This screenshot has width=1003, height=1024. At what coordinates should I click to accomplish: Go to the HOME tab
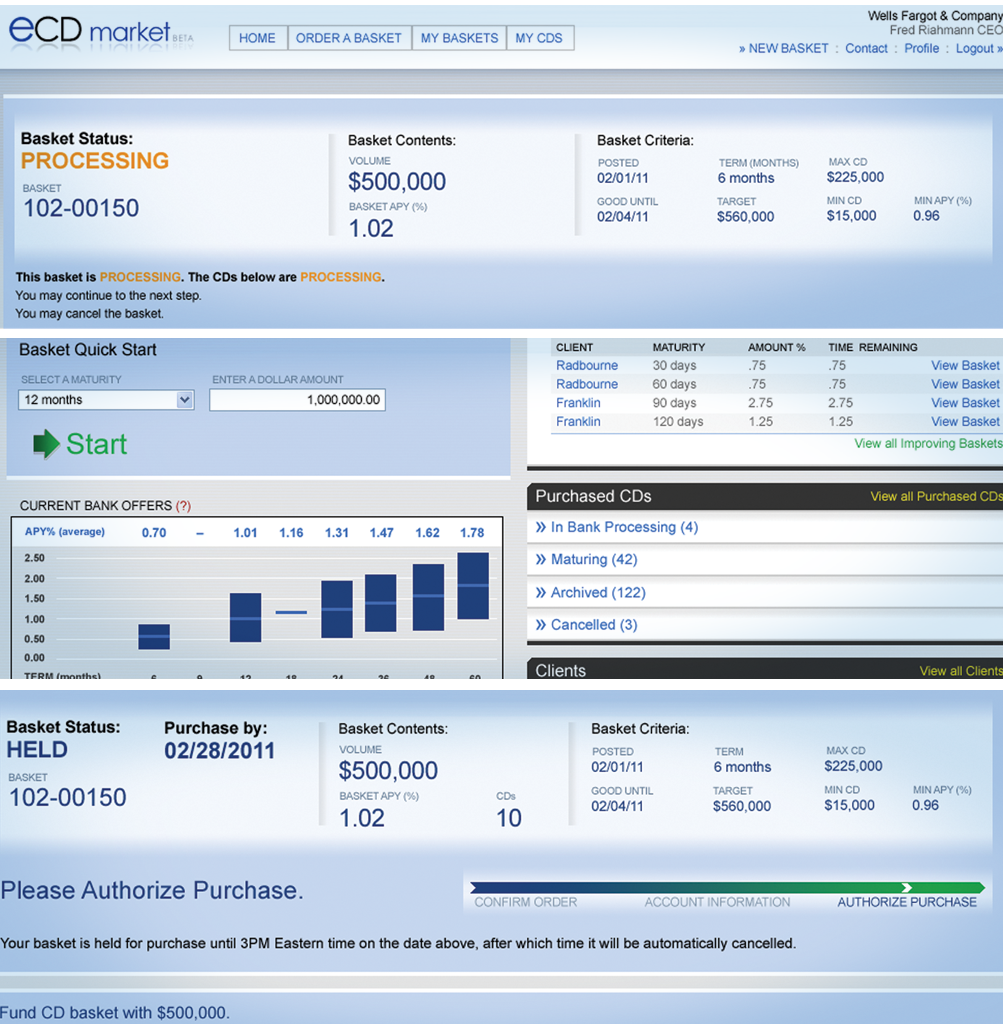pos(257,38)
